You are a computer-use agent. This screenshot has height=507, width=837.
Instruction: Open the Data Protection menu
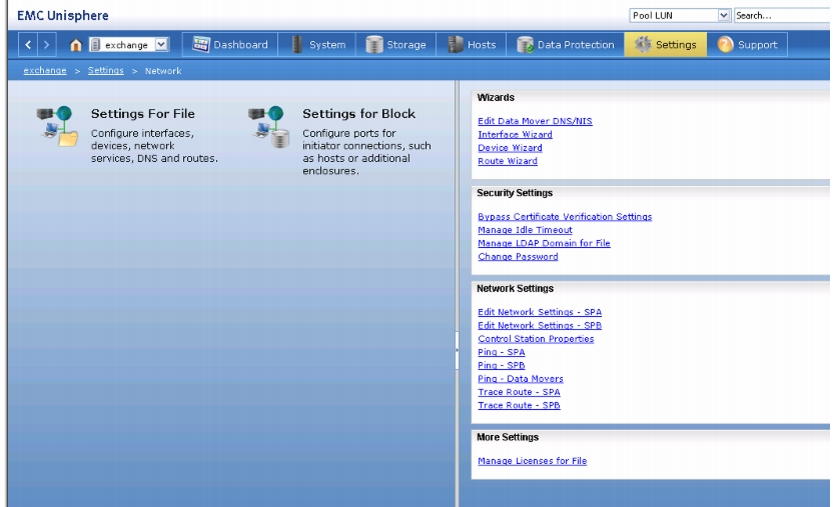tap(565, 45)
